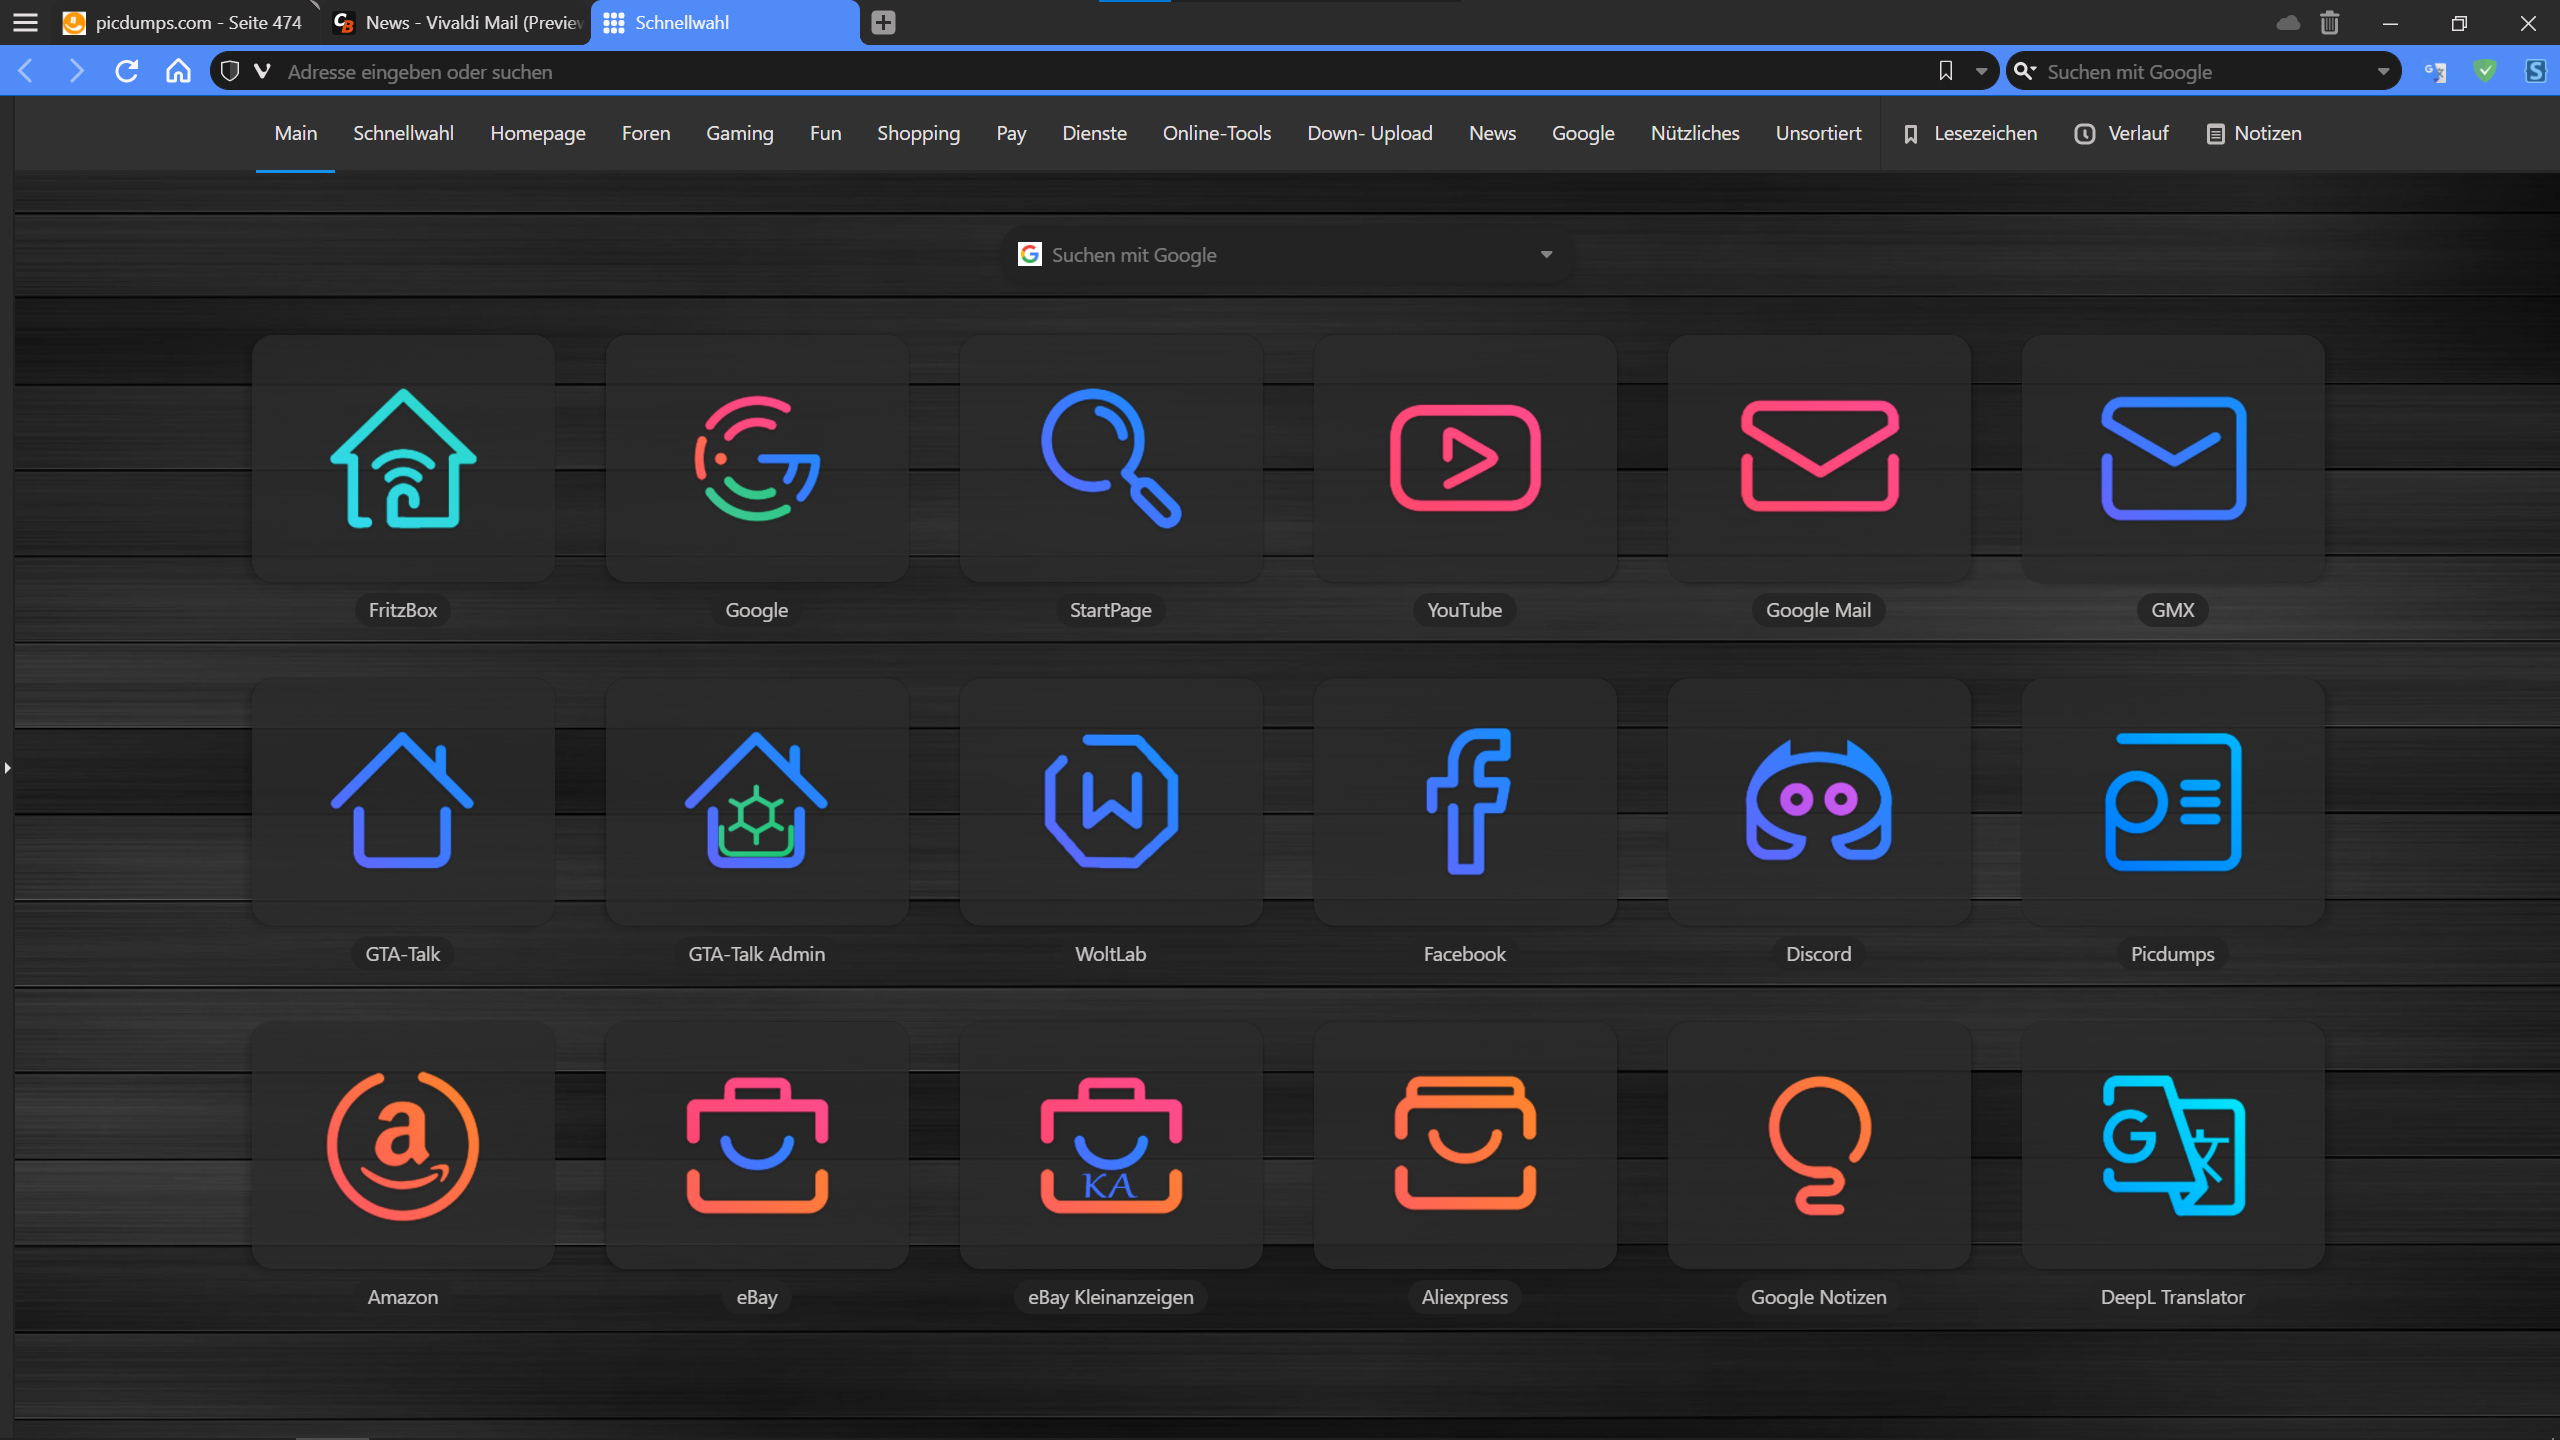
Task: Click the shield icon in the address bar
Action: click(231, 71)
